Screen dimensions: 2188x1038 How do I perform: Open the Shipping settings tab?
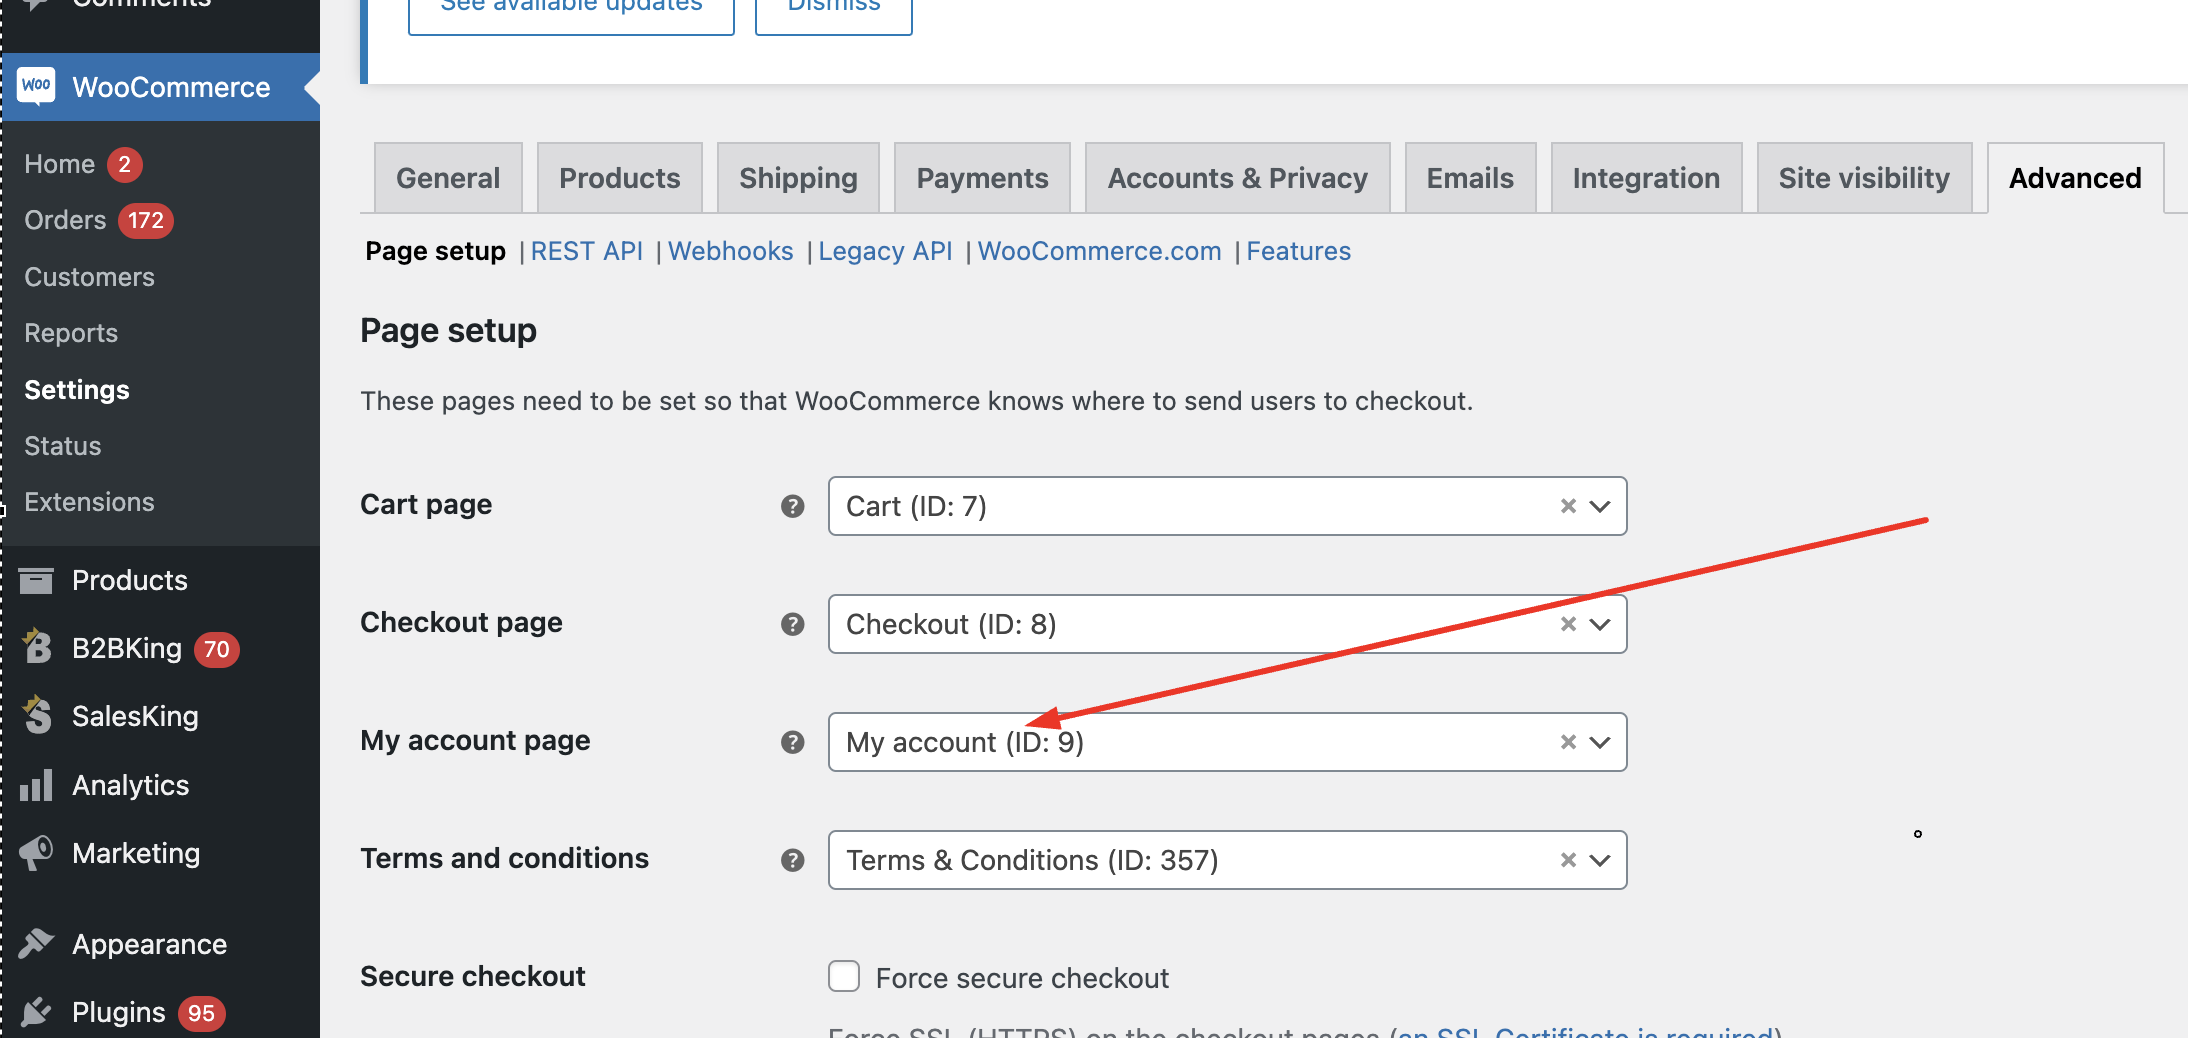pos(798,178)
